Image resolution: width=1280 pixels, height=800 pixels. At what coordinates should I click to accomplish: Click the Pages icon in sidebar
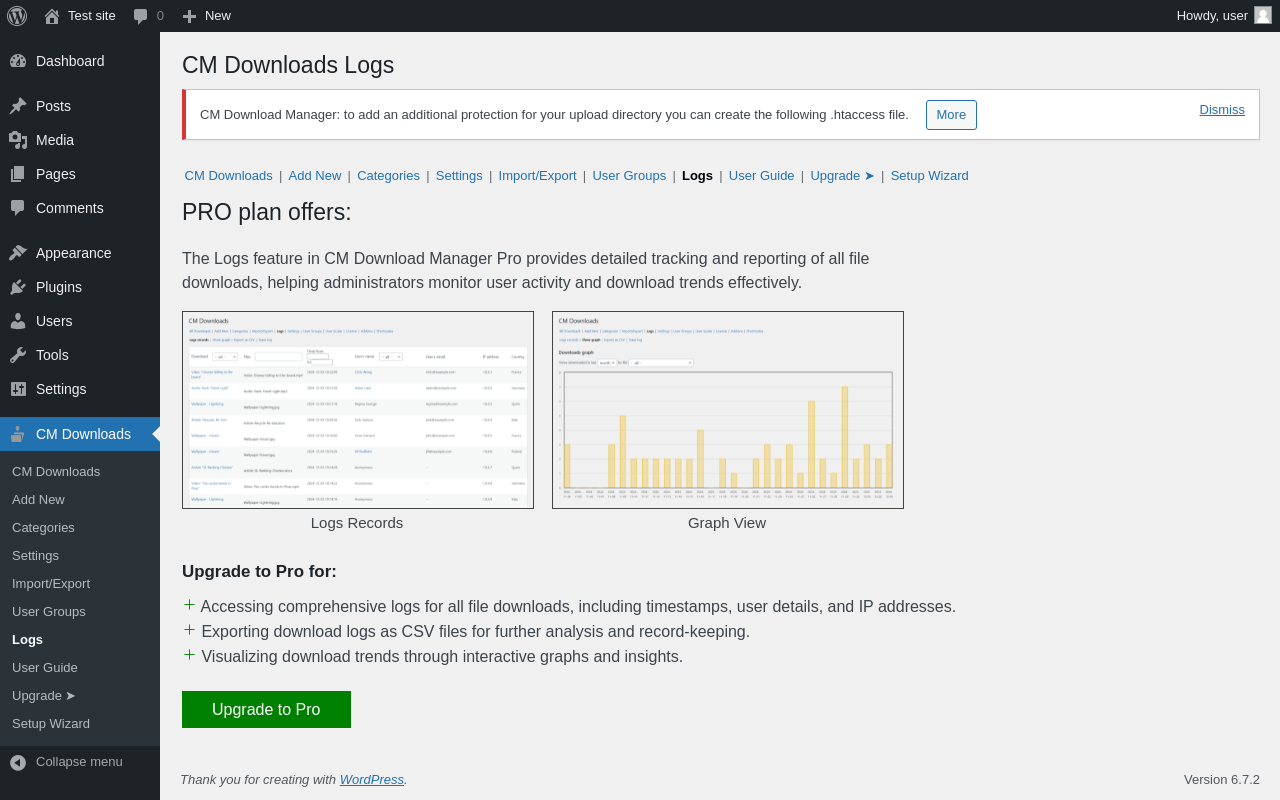pyautogui.click(x=18, y=174)
